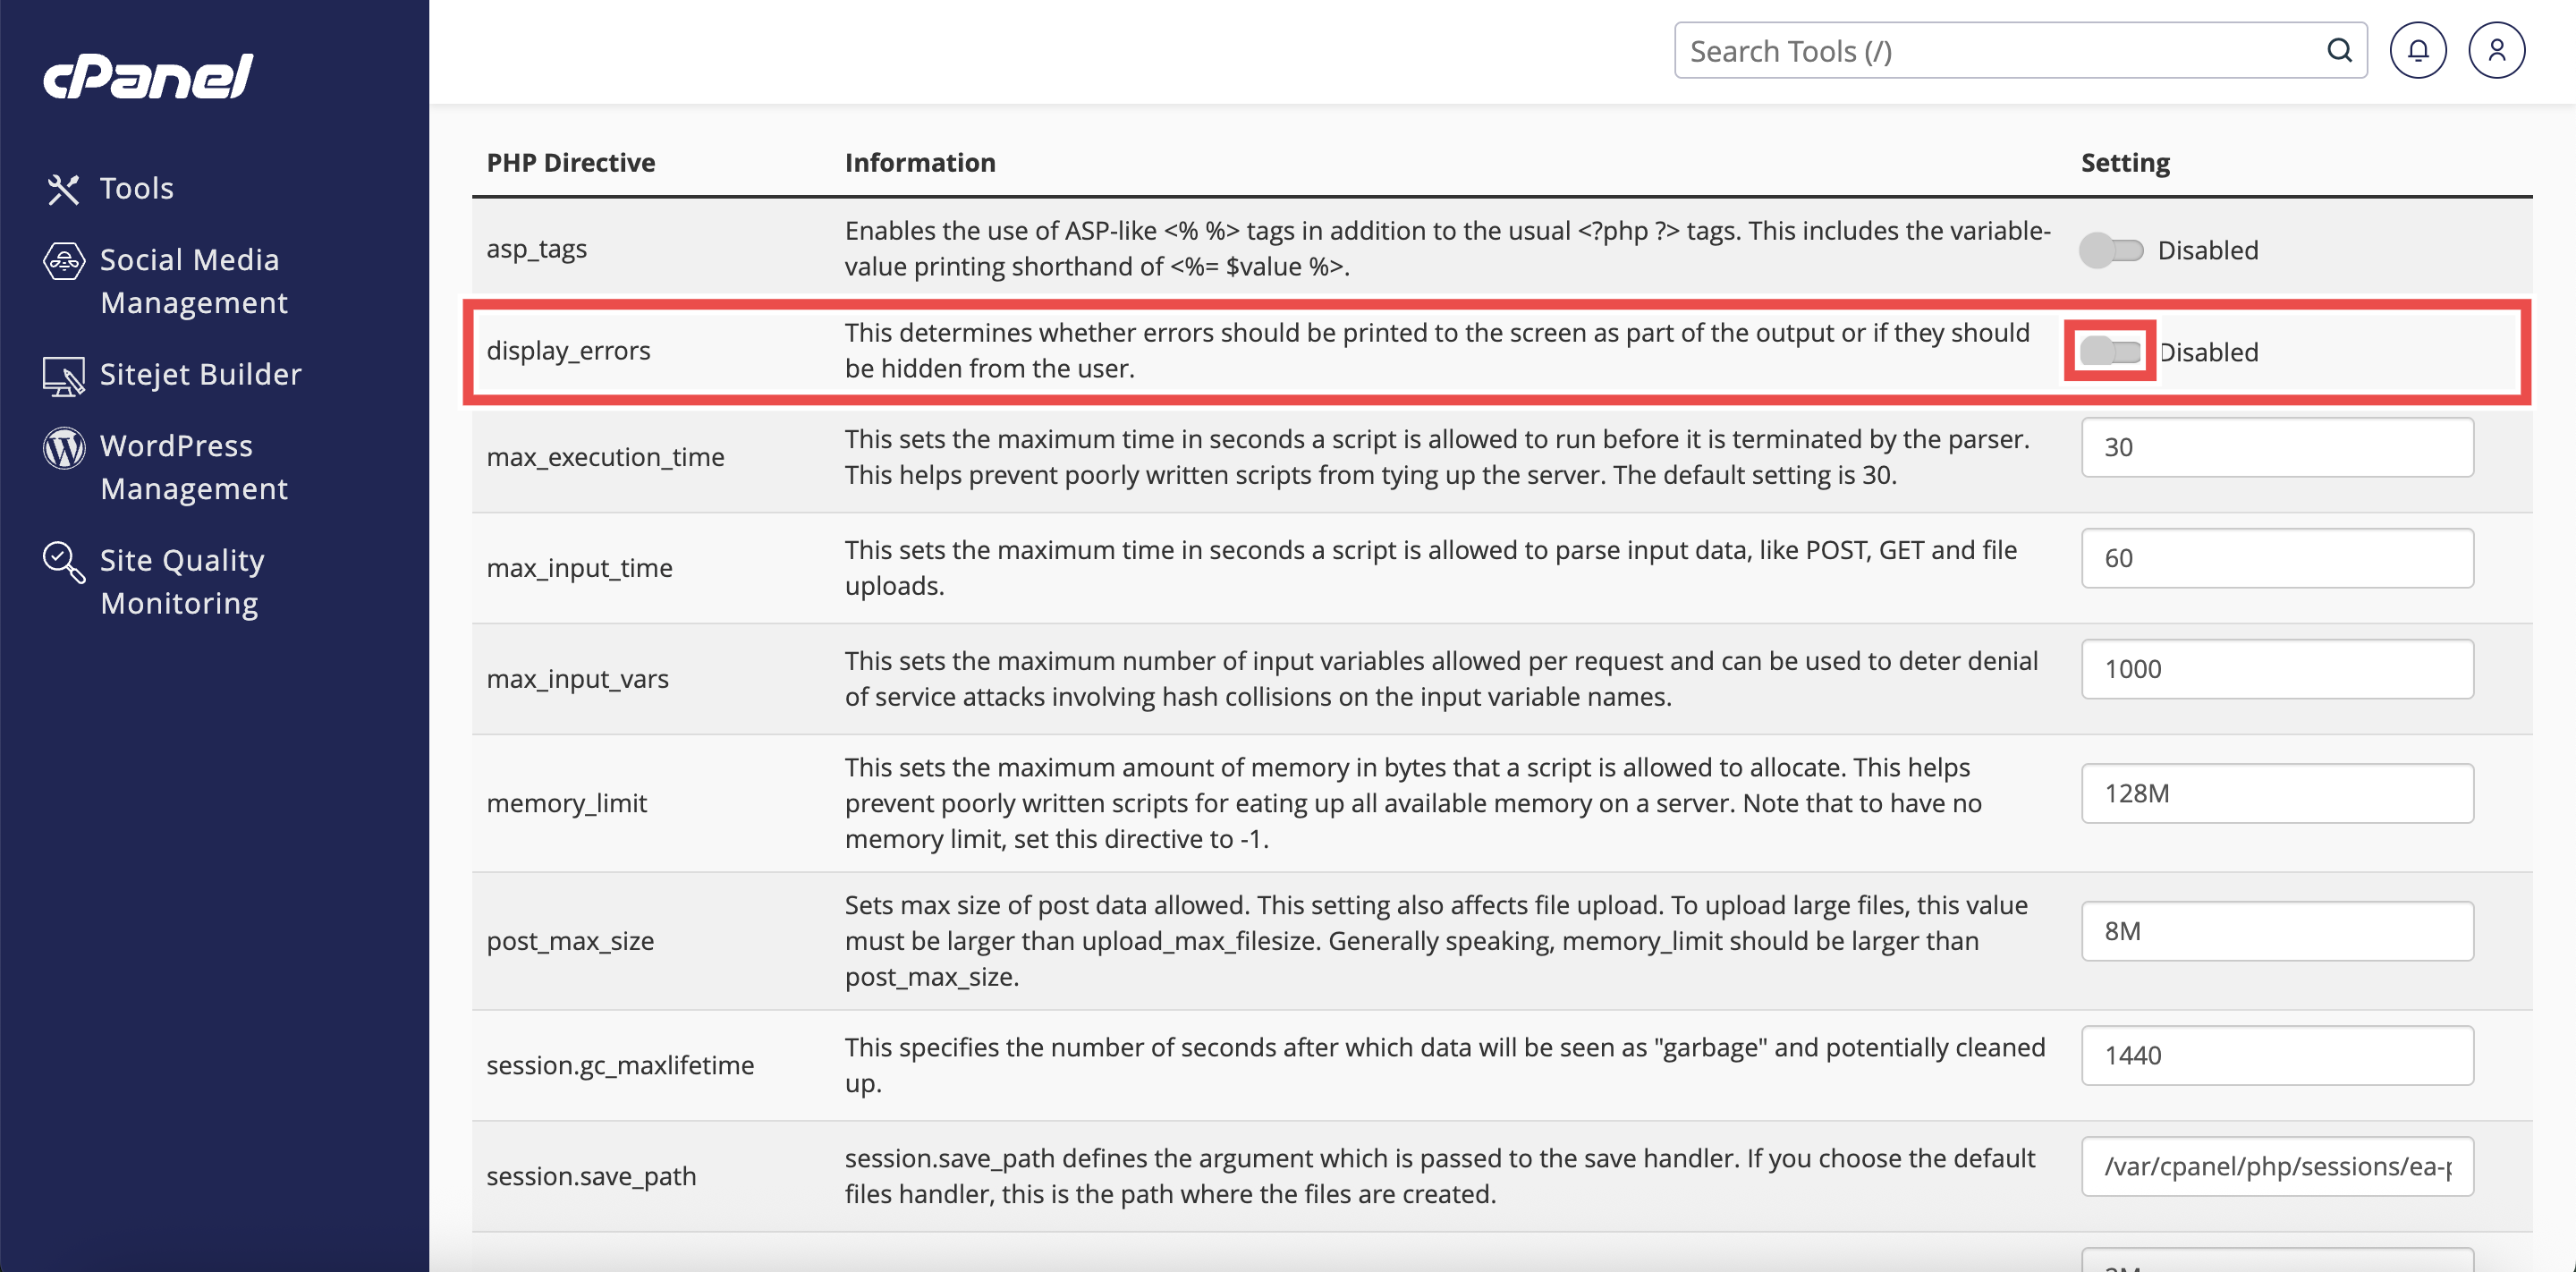Click the Site Quality Monitoring magnifier icon
Screen dimensions: 2576x1272
[63, 562]
